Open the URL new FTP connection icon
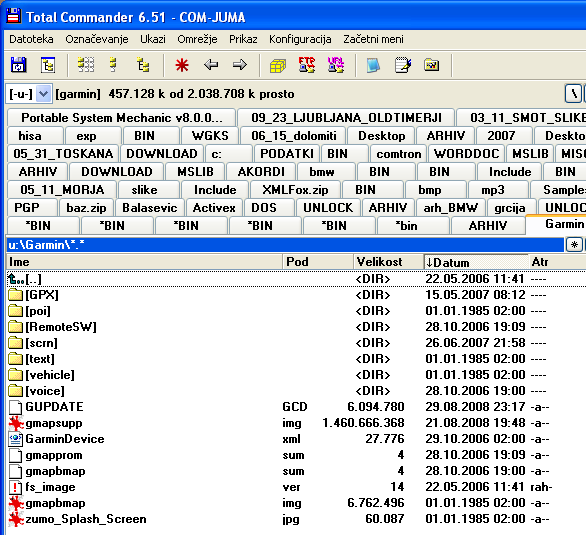 pos(336,65)
